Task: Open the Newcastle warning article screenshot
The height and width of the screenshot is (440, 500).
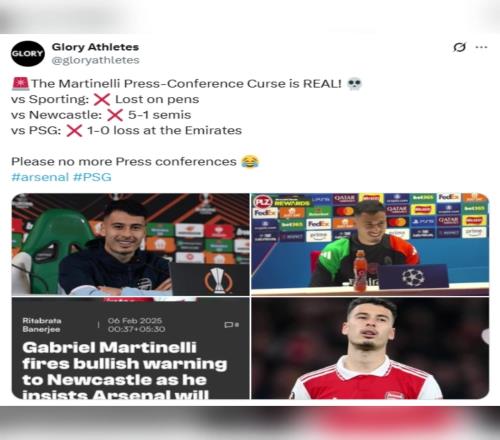Action: pos(130,348)
